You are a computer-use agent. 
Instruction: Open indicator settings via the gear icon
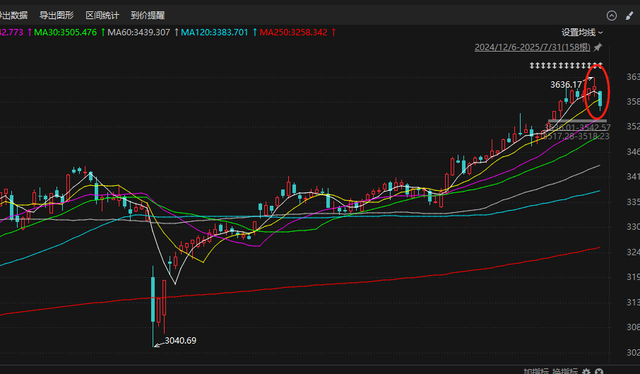(586, 371)
